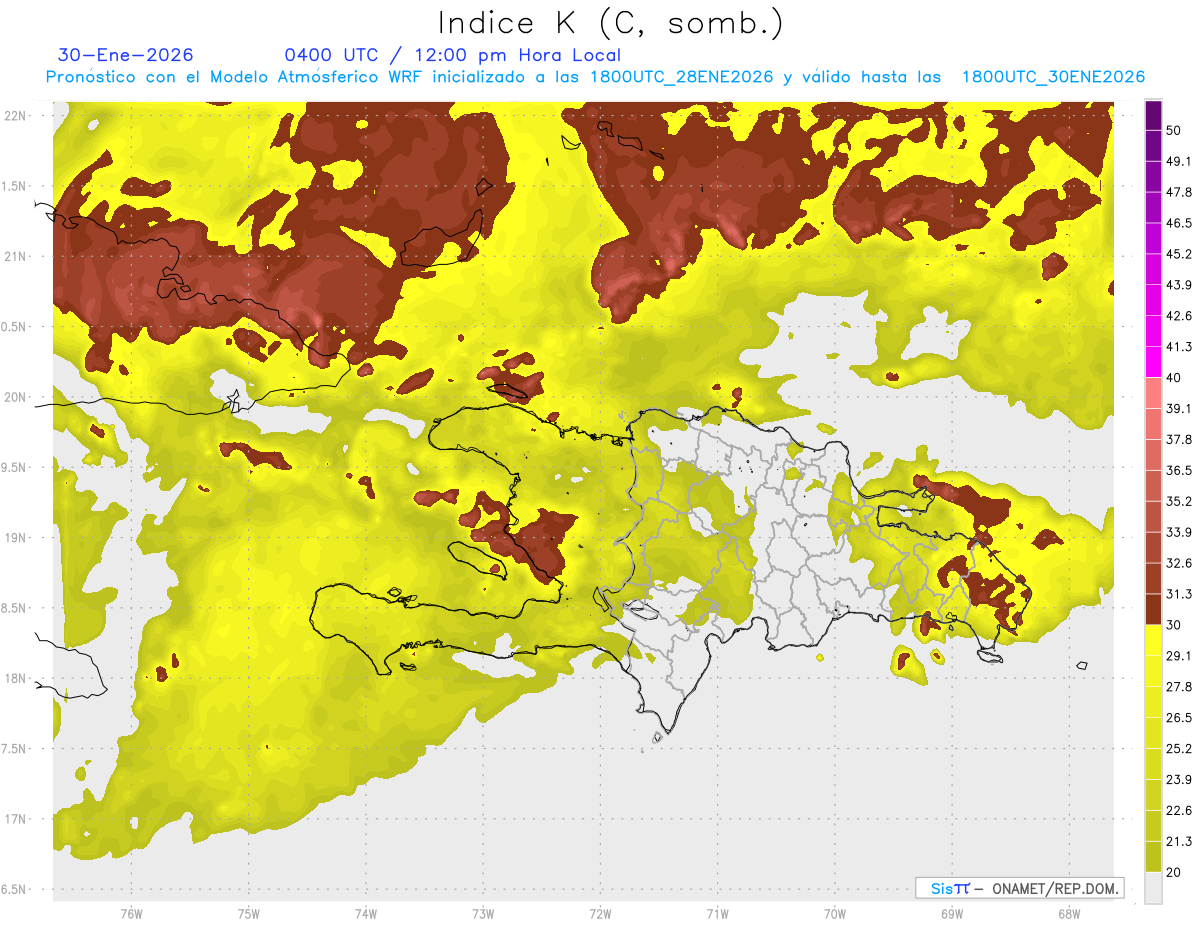Click legend value '33.9'

[x=1179, y=532]
